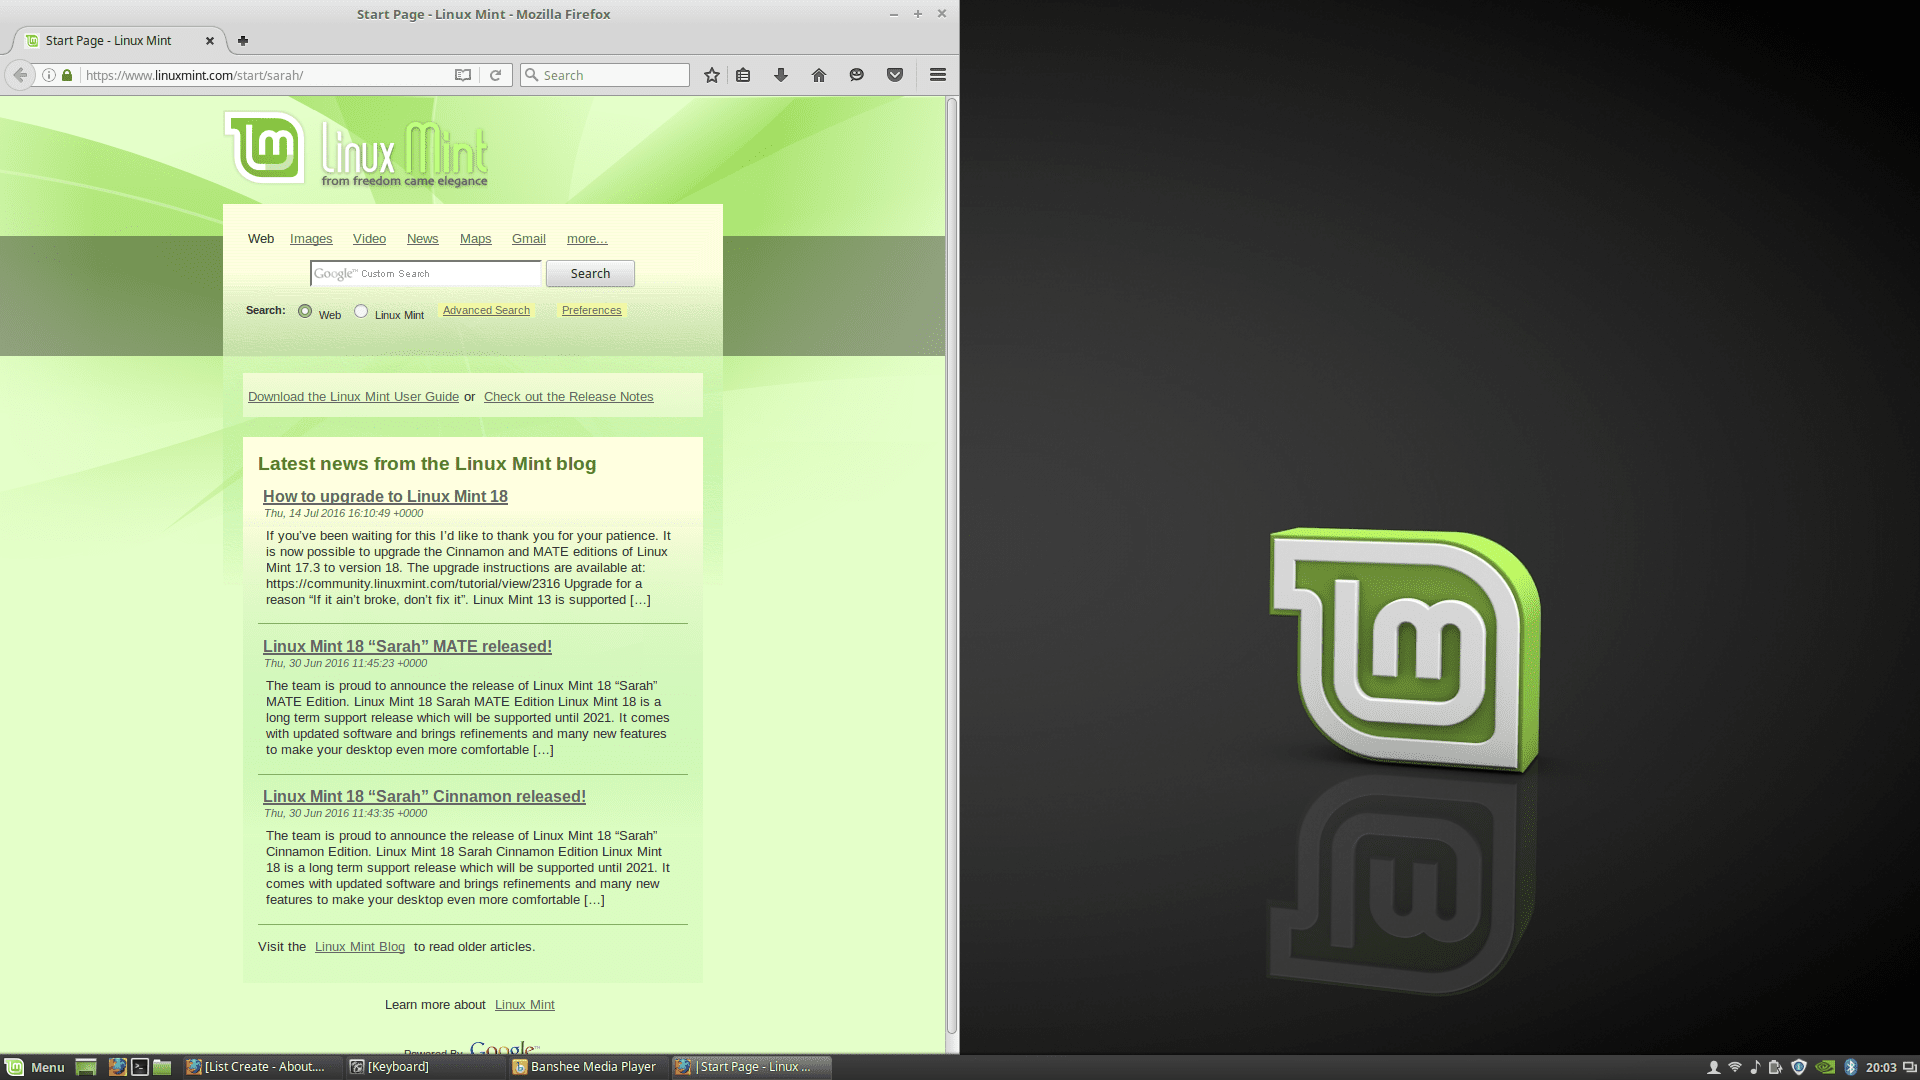Screen dimensions: 1920x1080
Task: Toggle the new tab button
Action: 243,38
